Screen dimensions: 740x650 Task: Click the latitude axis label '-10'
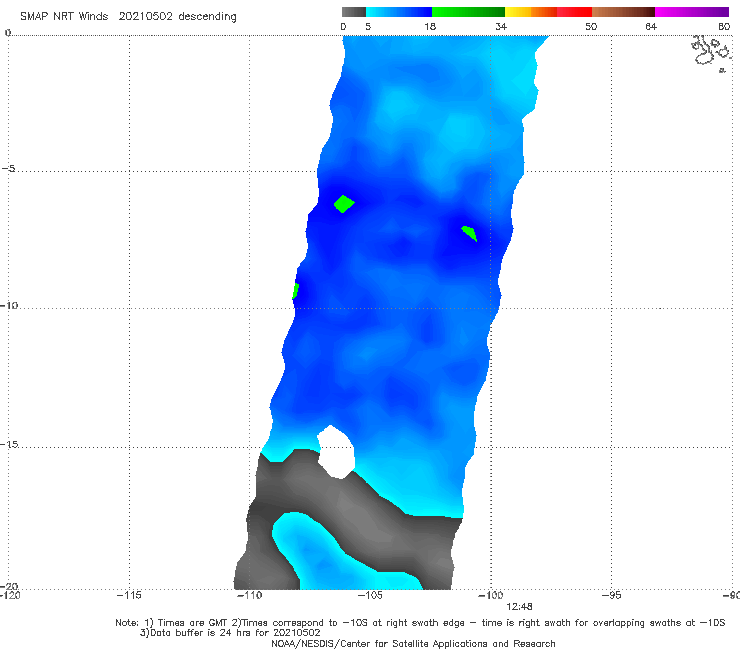coord(9,305)
